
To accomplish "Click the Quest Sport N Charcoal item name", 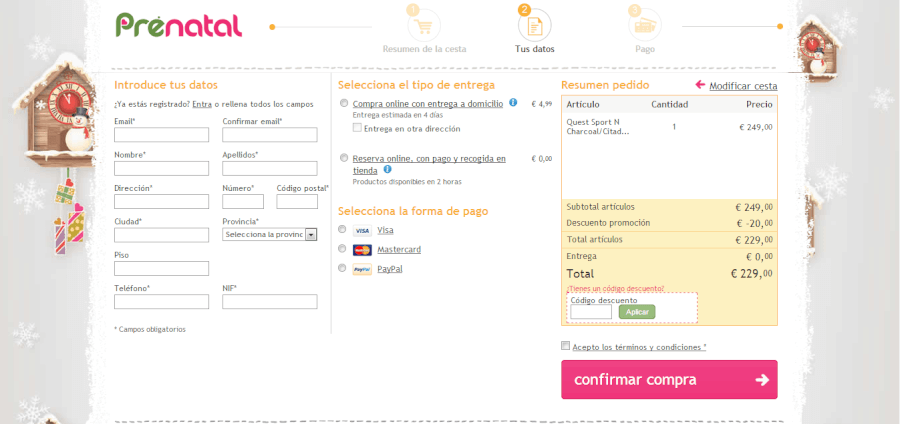I will pyautogui.click(x=596, y=127).
